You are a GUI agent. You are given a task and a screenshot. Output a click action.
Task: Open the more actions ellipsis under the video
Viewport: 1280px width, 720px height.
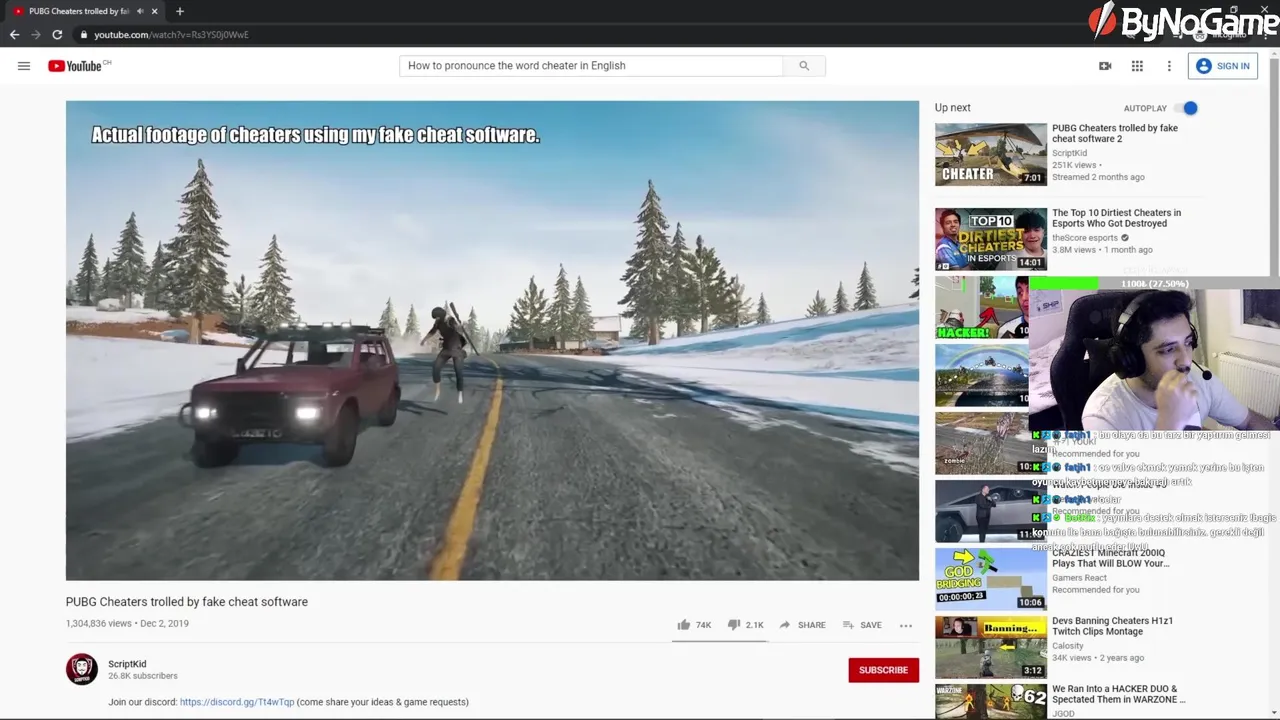pos(906,625)
